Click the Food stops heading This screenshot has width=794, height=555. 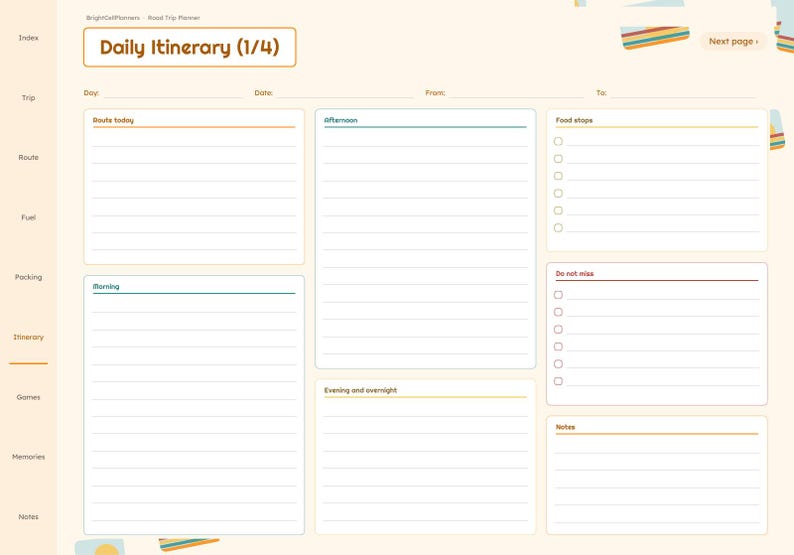(x=574, y=120)
